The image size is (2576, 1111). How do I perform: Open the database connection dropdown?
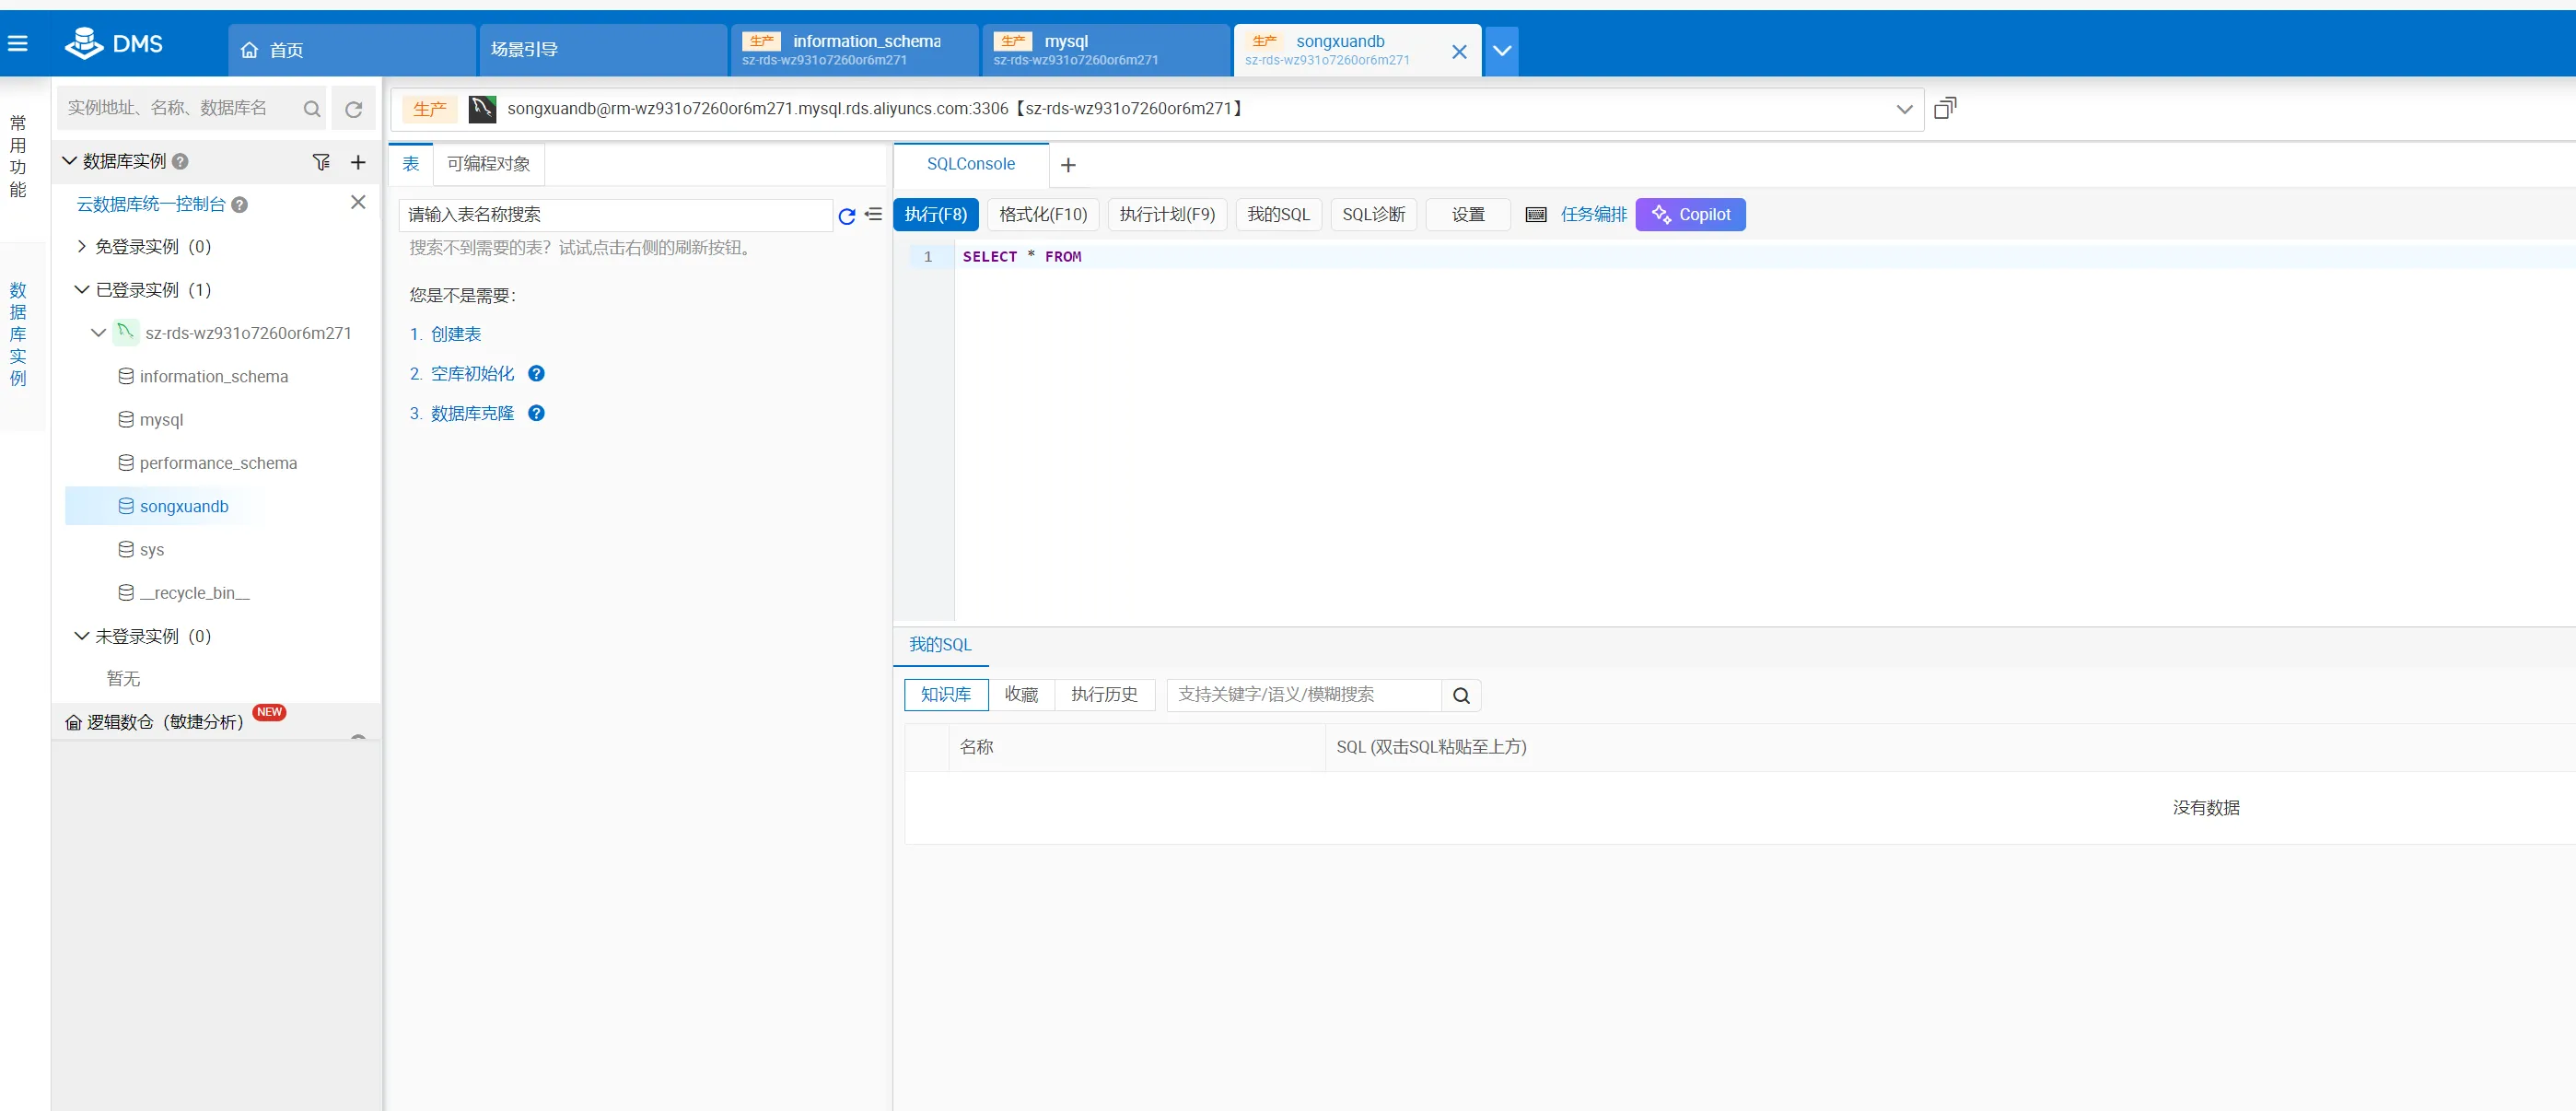point(1904,109)
